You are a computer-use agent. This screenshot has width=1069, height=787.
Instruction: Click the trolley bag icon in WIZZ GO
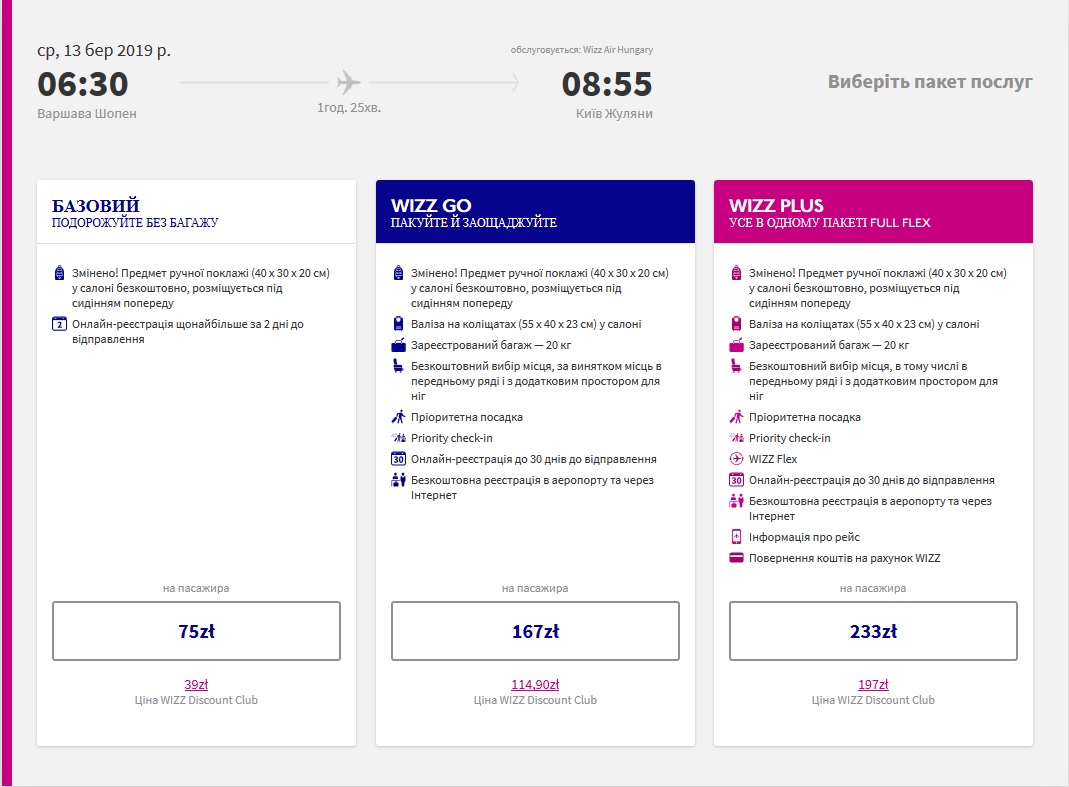coord(398,324)
